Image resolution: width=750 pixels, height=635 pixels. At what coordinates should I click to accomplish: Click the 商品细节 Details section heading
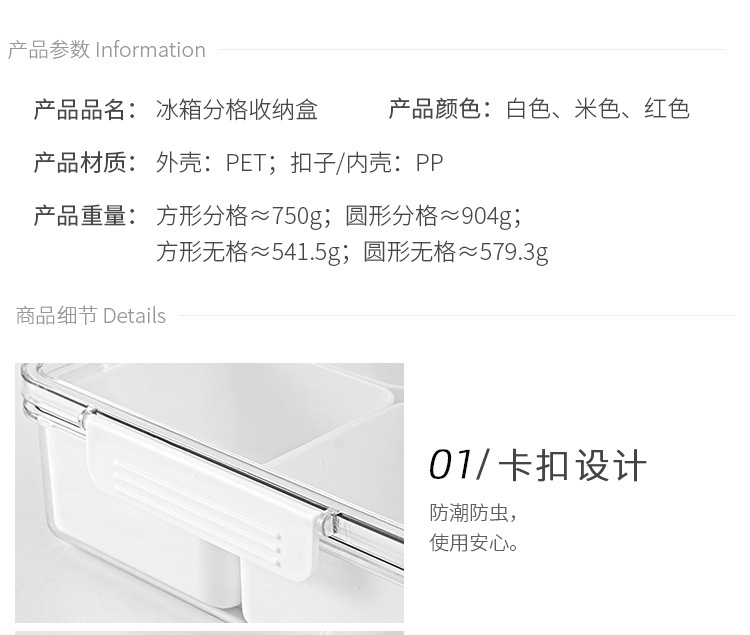click(91, 316)
